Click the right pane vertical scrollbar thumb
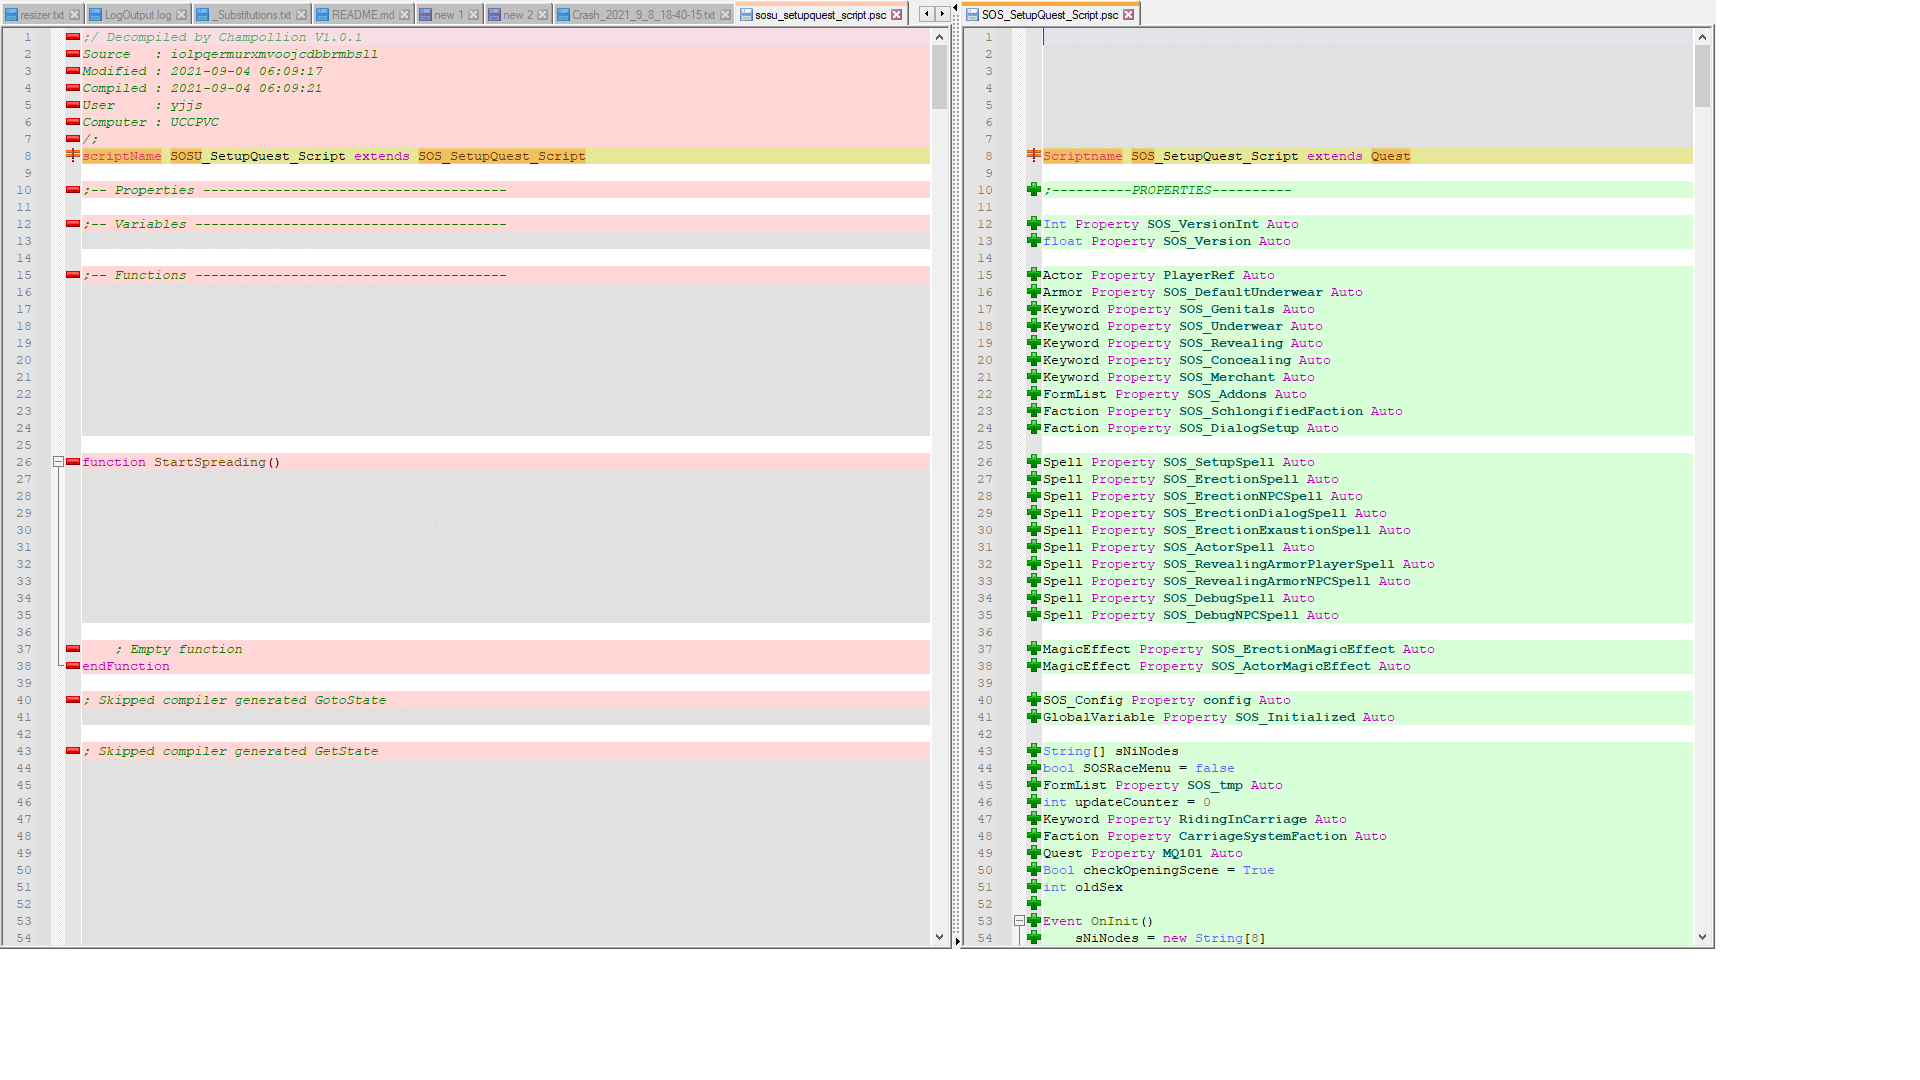The width and height of the screenshot is (1920, 1080). point(1702,76)
